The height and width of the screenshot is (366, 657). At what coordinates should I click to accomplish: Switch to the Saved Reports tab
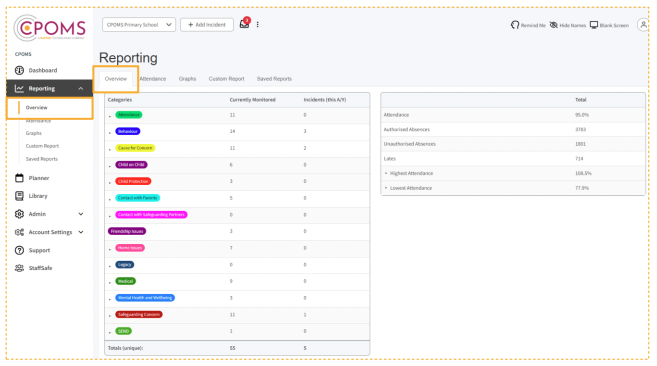click(x=274, y=79)
